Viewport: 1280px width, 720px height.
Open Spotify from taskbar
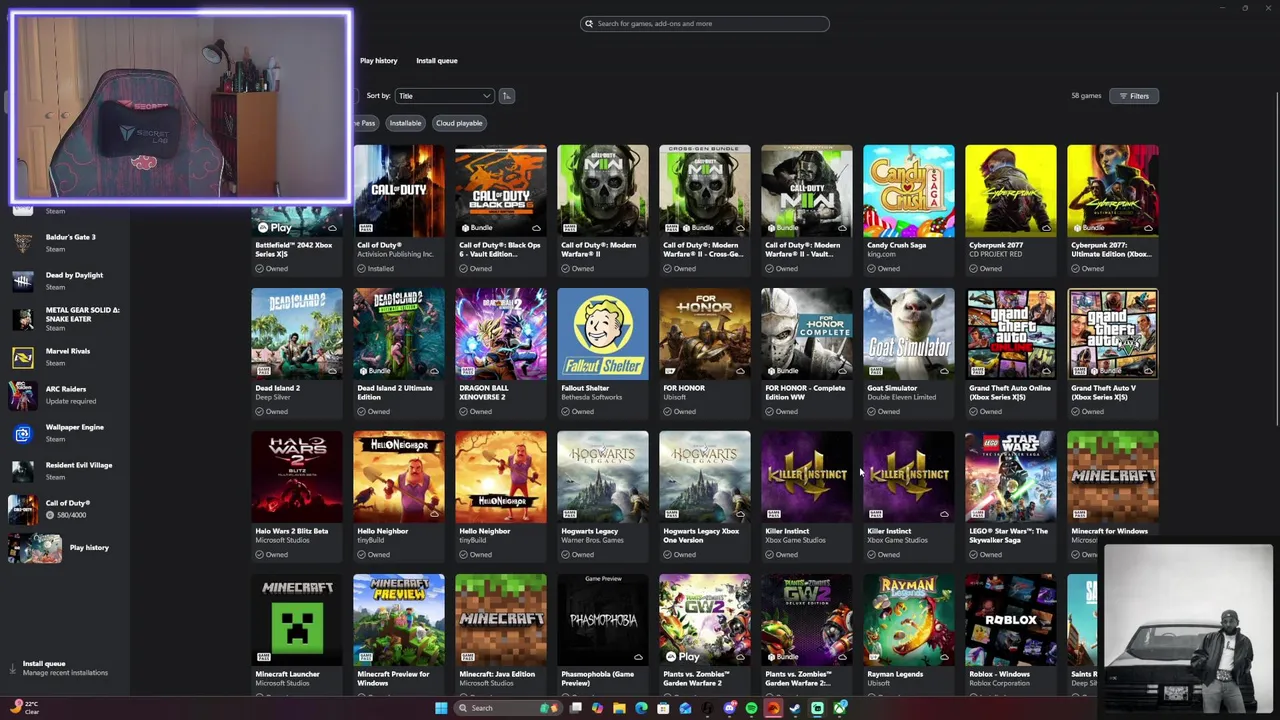pyautogui.click(x=751, y=708)
